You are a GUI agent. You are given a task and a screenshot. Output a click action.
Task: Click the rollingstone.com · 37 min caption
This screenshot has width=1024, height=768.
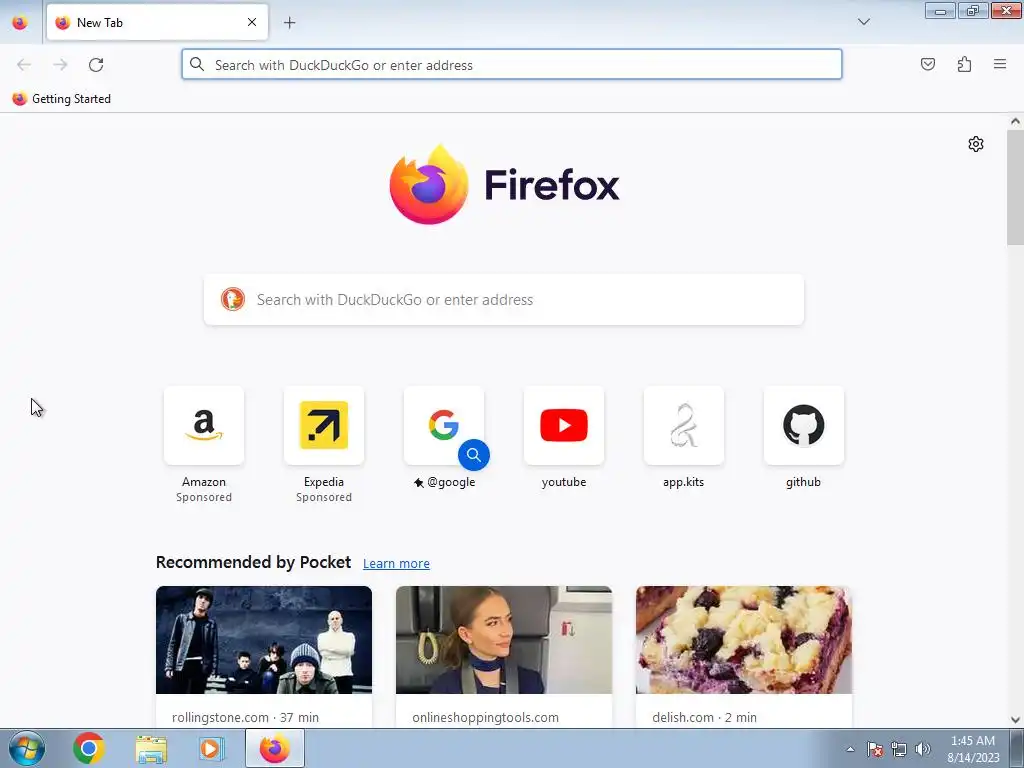click(x=246, y=717)
